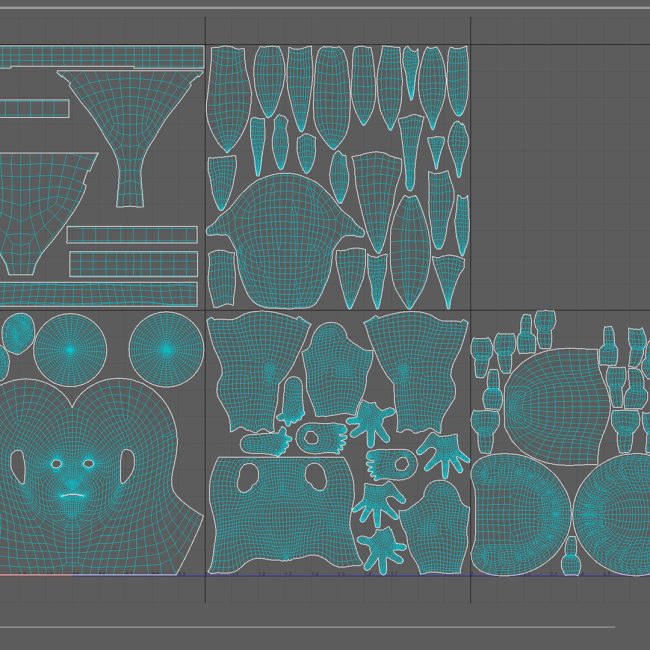Select the small bottle-shaped shell between the two round shells

pyautogui.click(x=571, y=556)
